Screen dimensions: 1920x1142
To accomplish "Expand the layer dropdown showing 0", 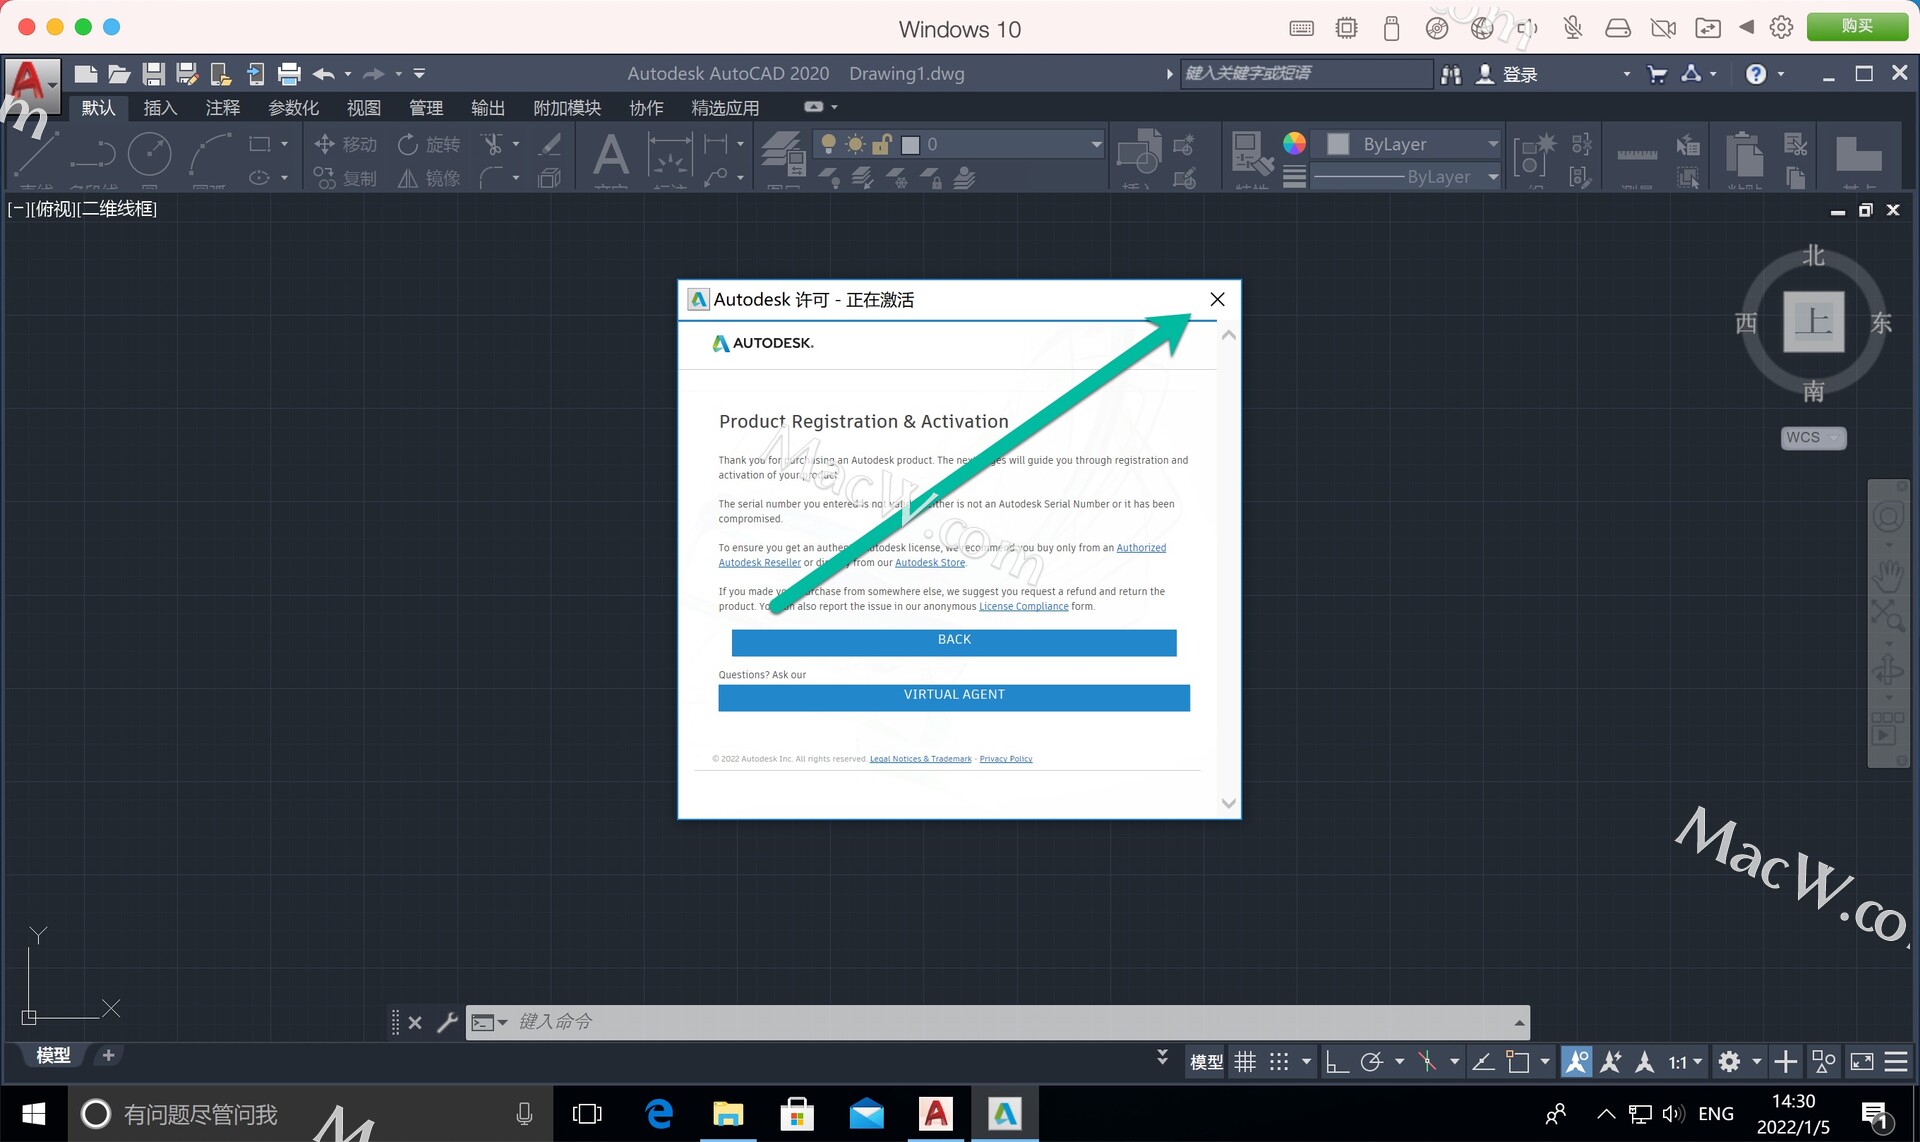I will click(x=1096, y=144).
